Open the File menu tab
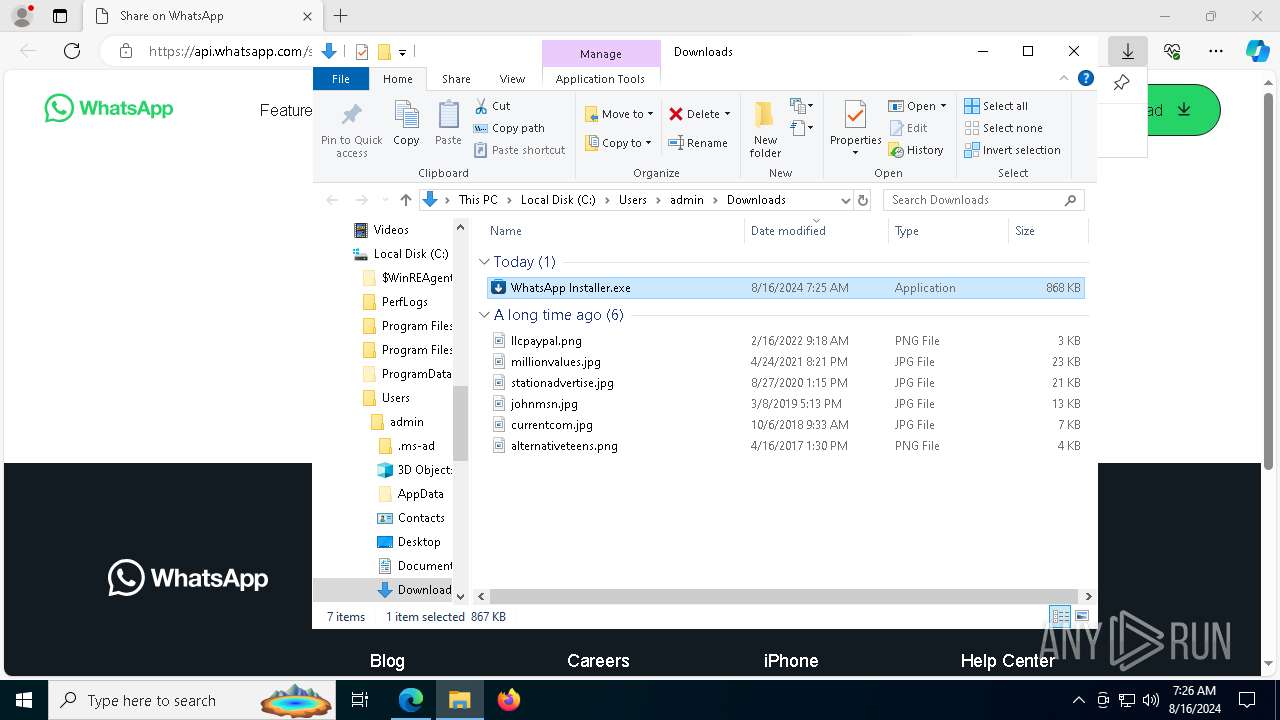The height and width of the screenshot is (720, 1280). [x=341, y=79]
